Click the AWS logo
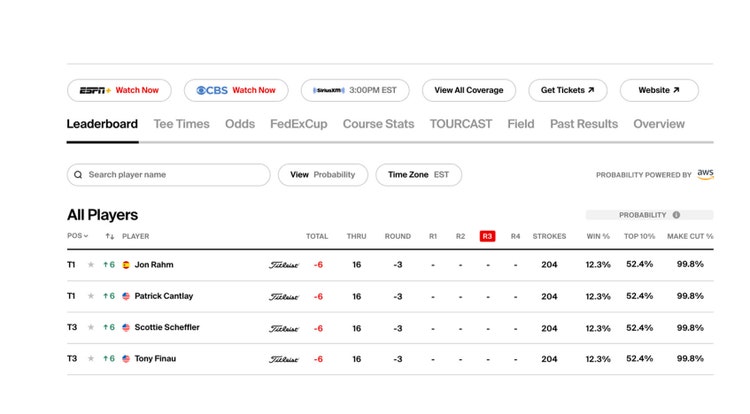 [705, 174]
